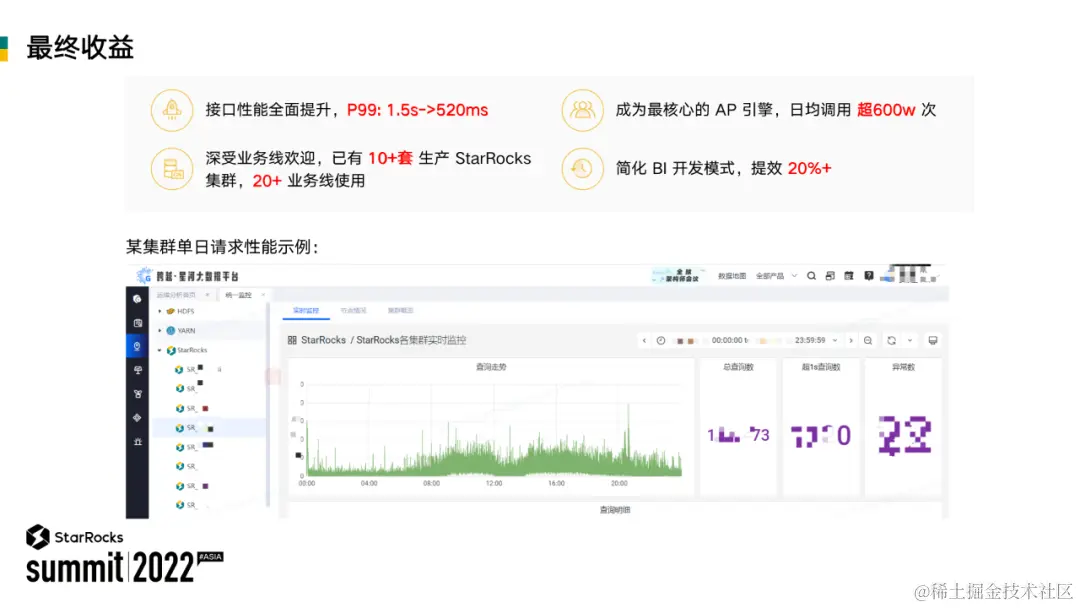The image size is (1080, 608).
Task: Click the highlighted blue monitoring sidebar icon
Action: pyautogui.click(x=137, y=346)
